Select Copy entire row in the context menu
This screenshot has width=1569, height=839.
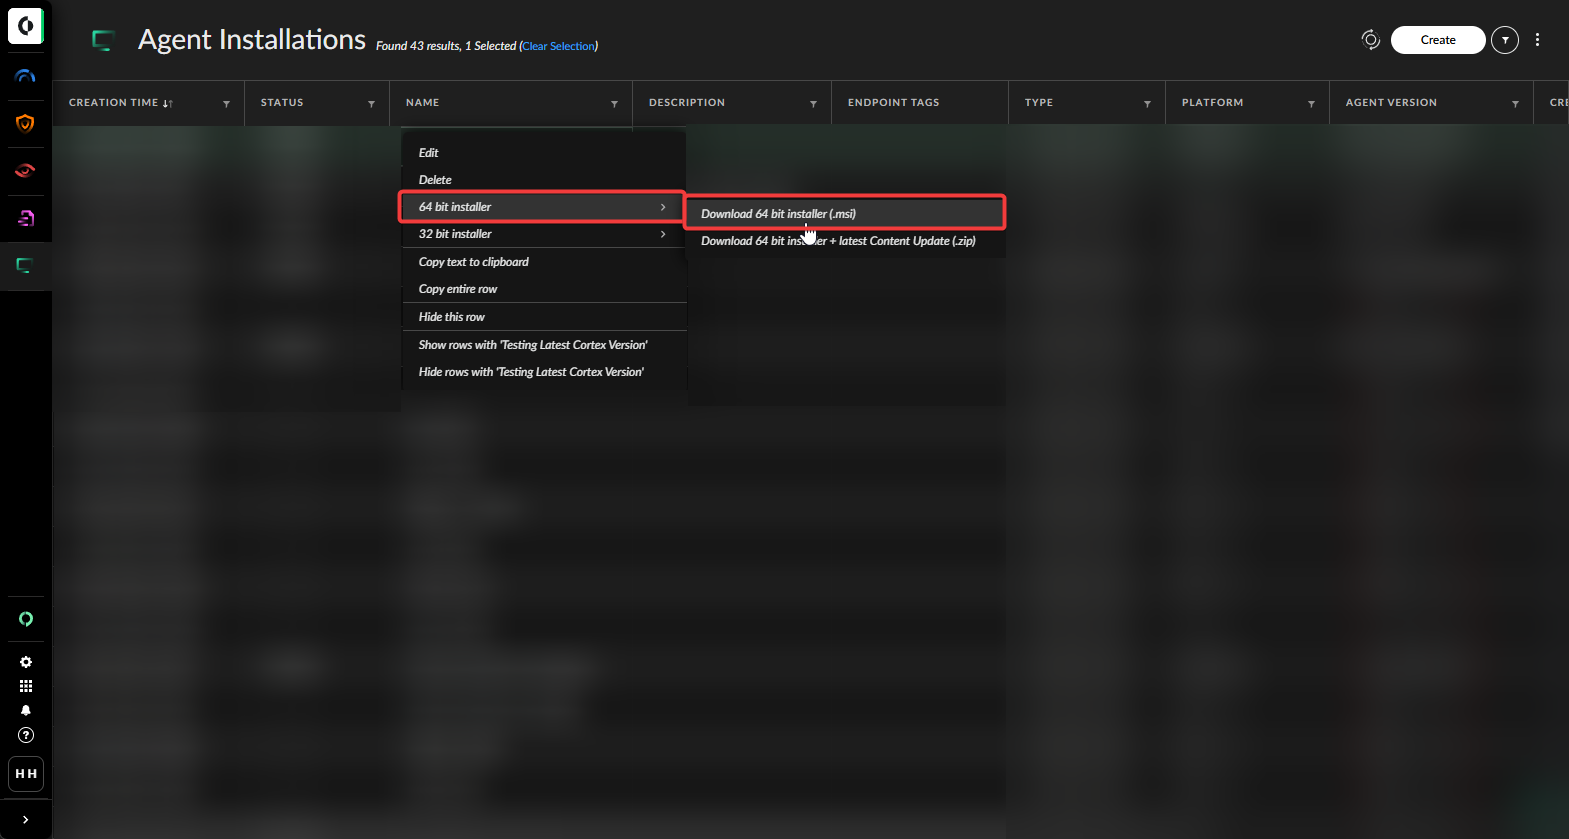(x=458, y=289)
